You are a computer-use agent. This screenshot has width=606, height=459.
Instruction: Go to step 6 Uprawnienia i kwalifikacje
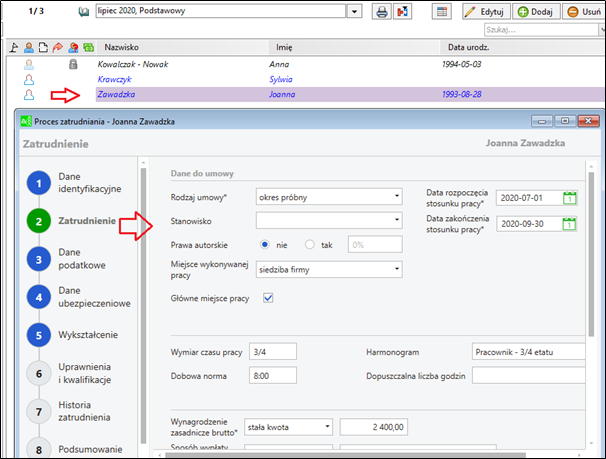[x=39, y=374]
